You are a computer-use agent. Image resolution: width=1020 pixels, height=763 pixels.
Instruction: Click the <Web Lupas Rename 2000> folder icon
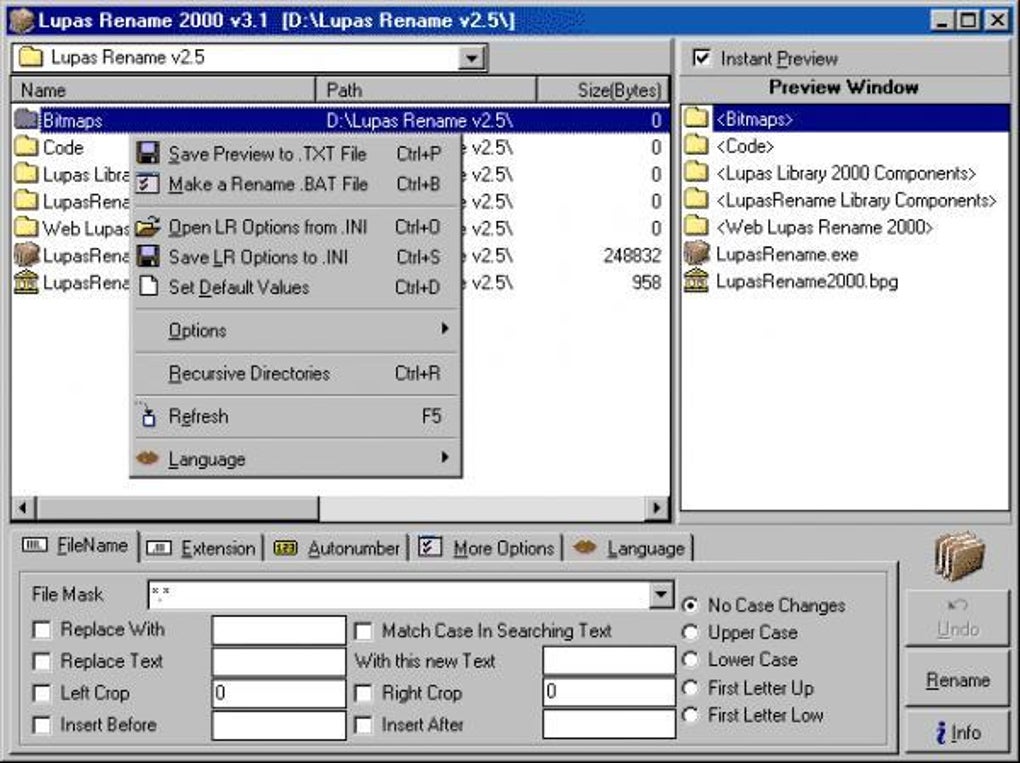coord(696,226)
